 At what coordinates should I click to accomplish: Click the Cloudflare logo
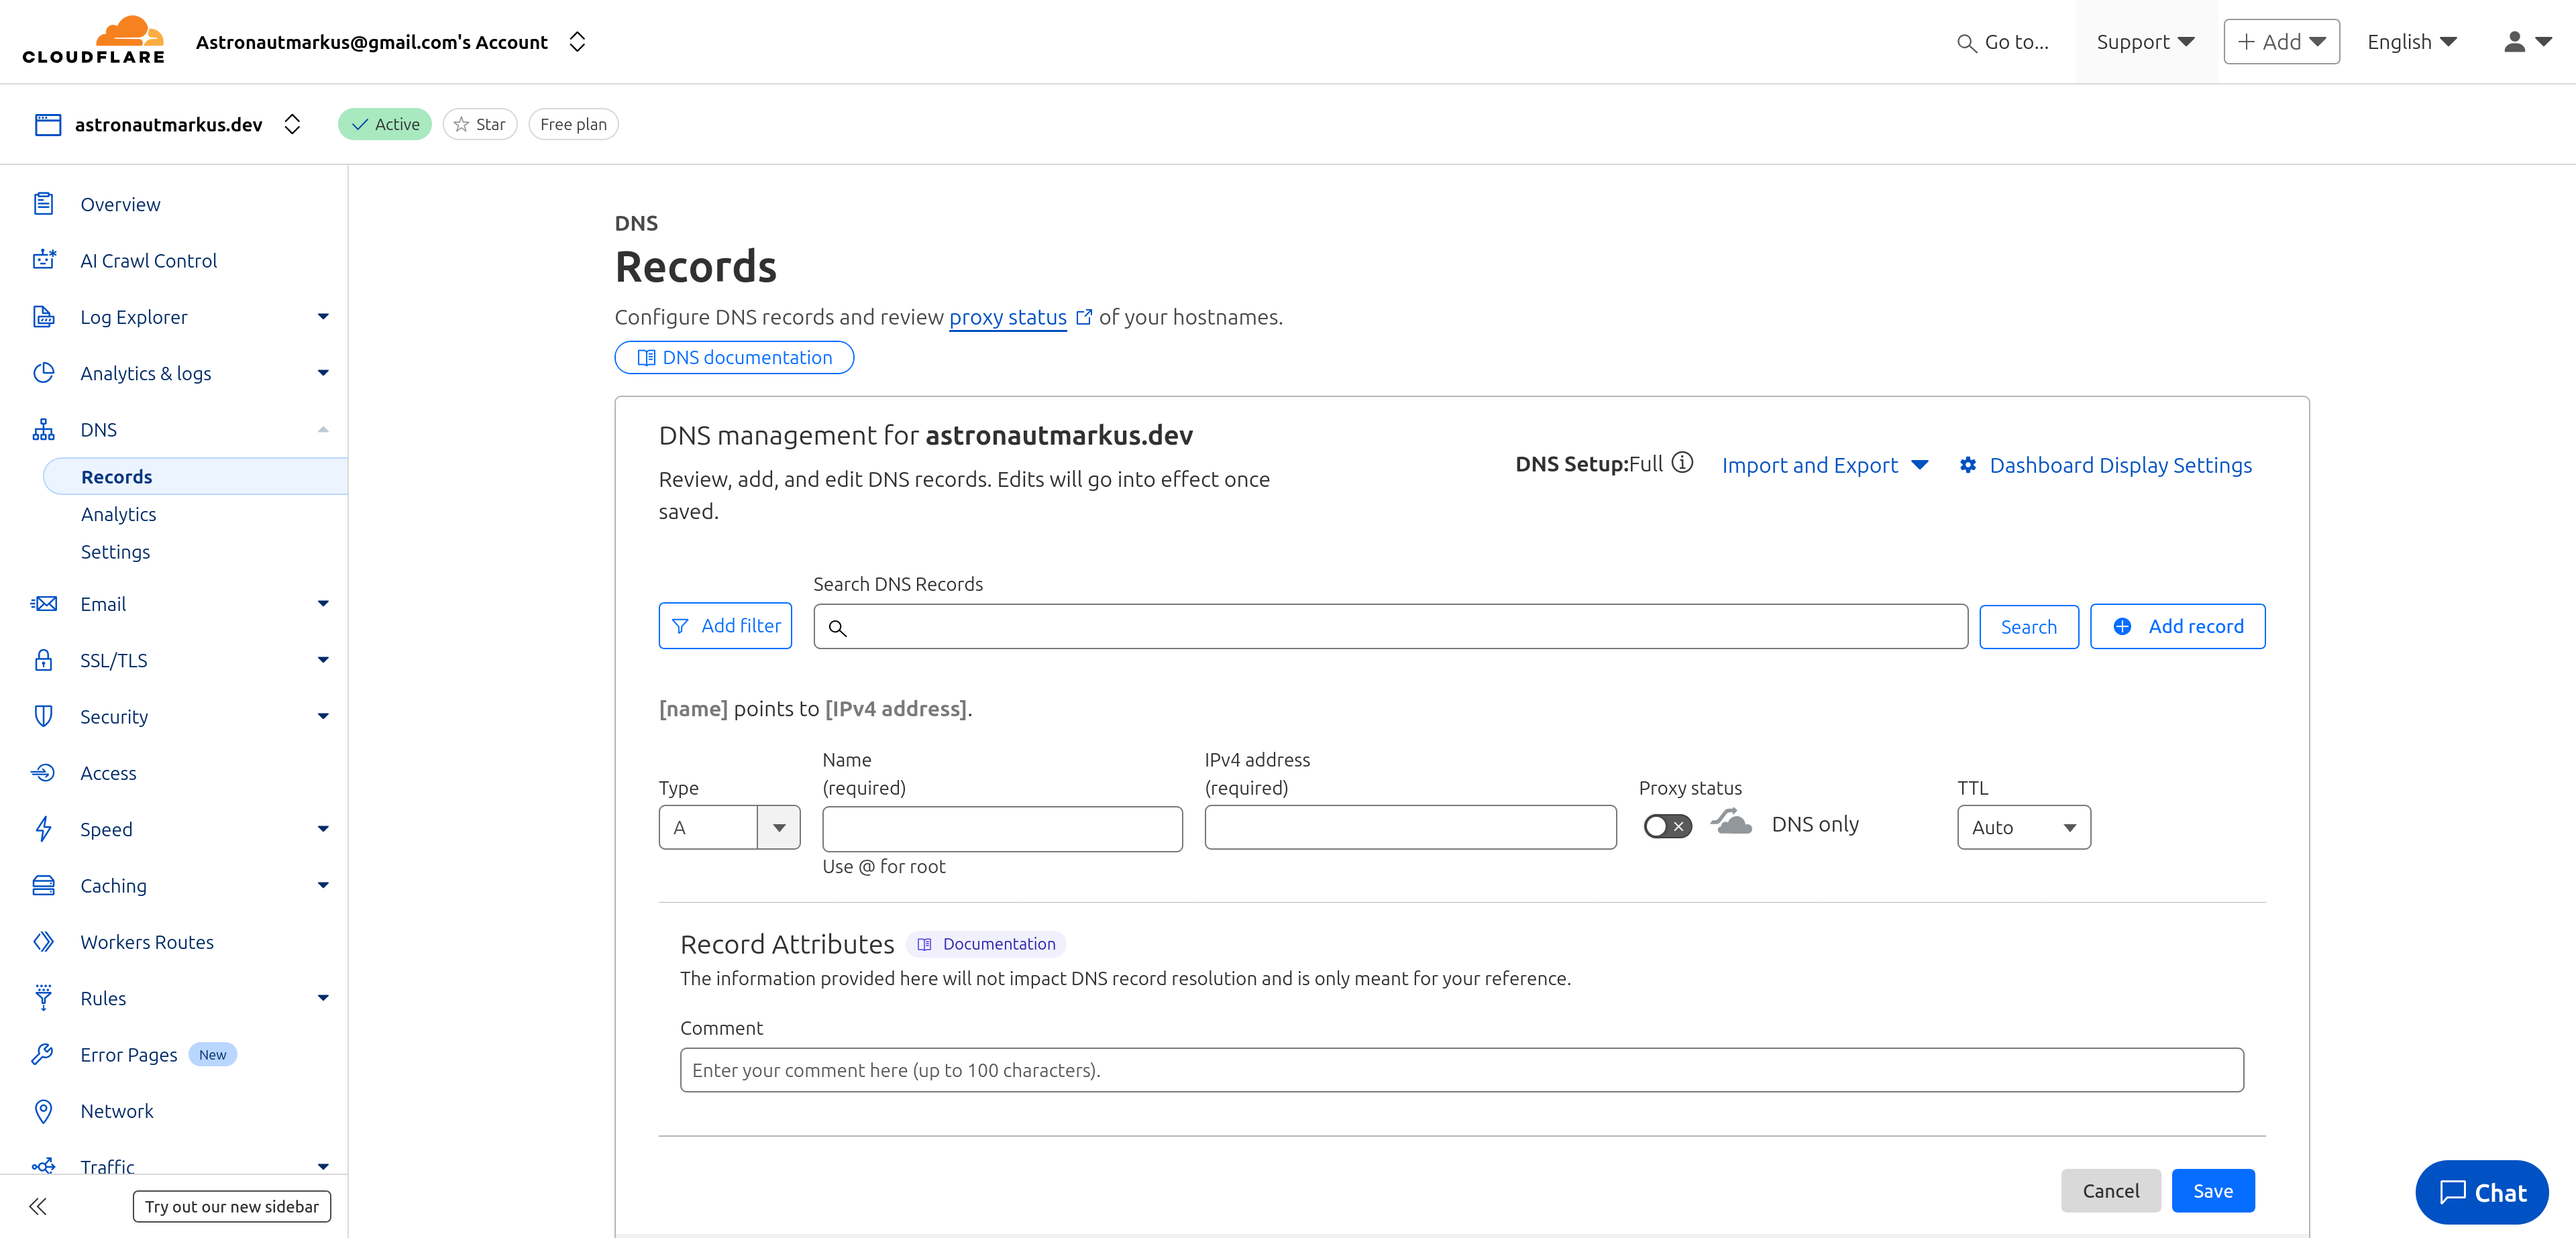point(93,41)
